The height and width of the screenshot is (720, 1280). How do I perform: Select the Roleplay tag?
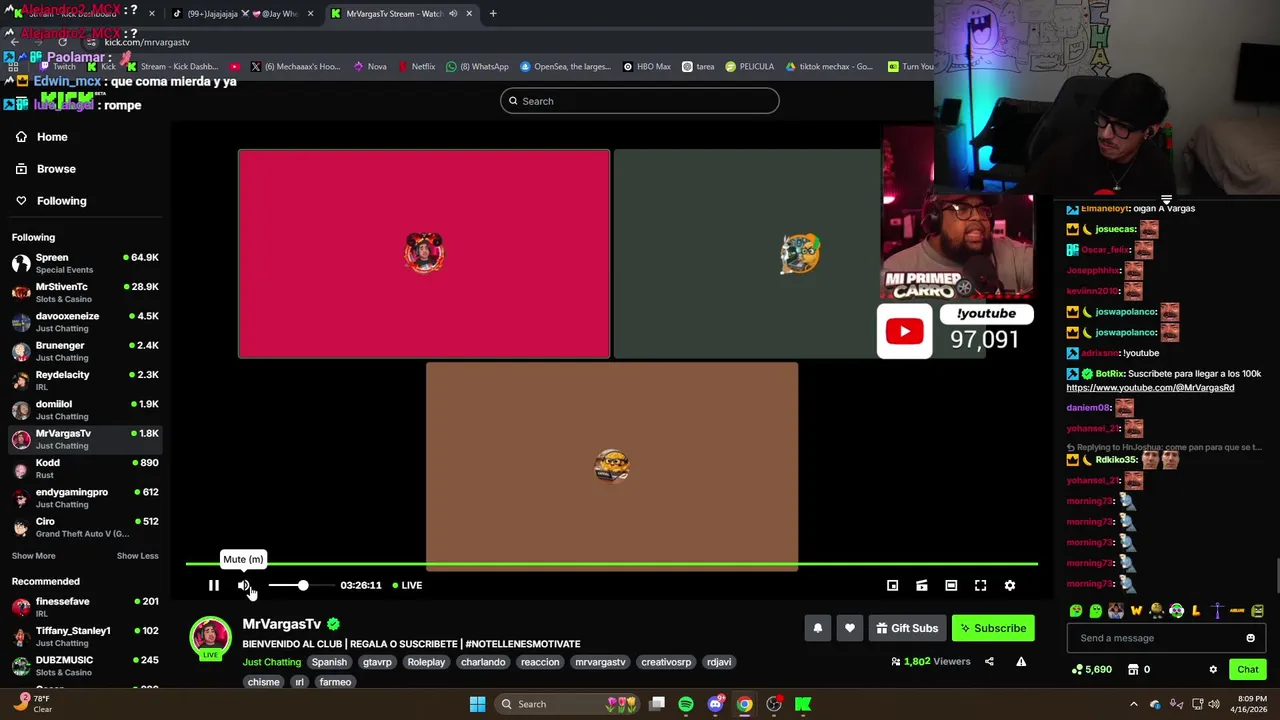tap(426, 662)
